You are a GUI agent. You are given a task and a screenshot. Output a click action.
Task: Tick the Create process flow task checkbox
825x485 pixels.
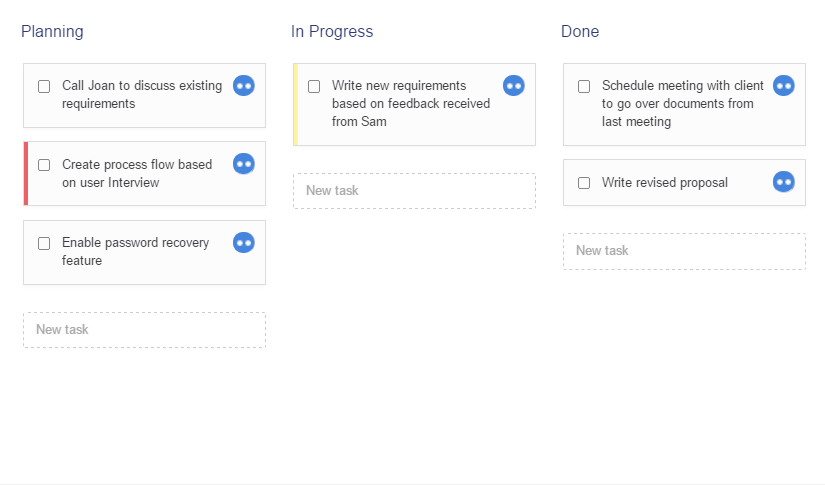click(44, 165)
